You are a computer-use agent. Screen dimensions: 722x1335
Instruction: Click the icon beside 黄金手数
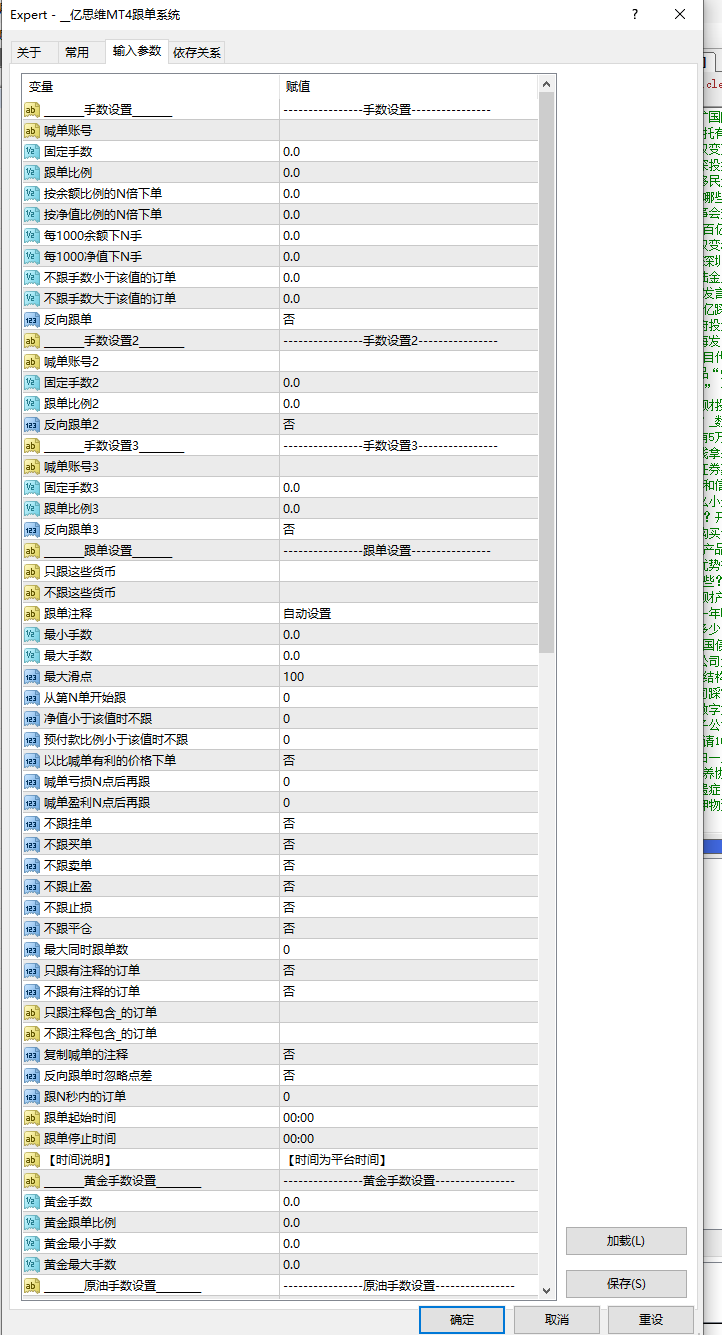(32, 1202)
